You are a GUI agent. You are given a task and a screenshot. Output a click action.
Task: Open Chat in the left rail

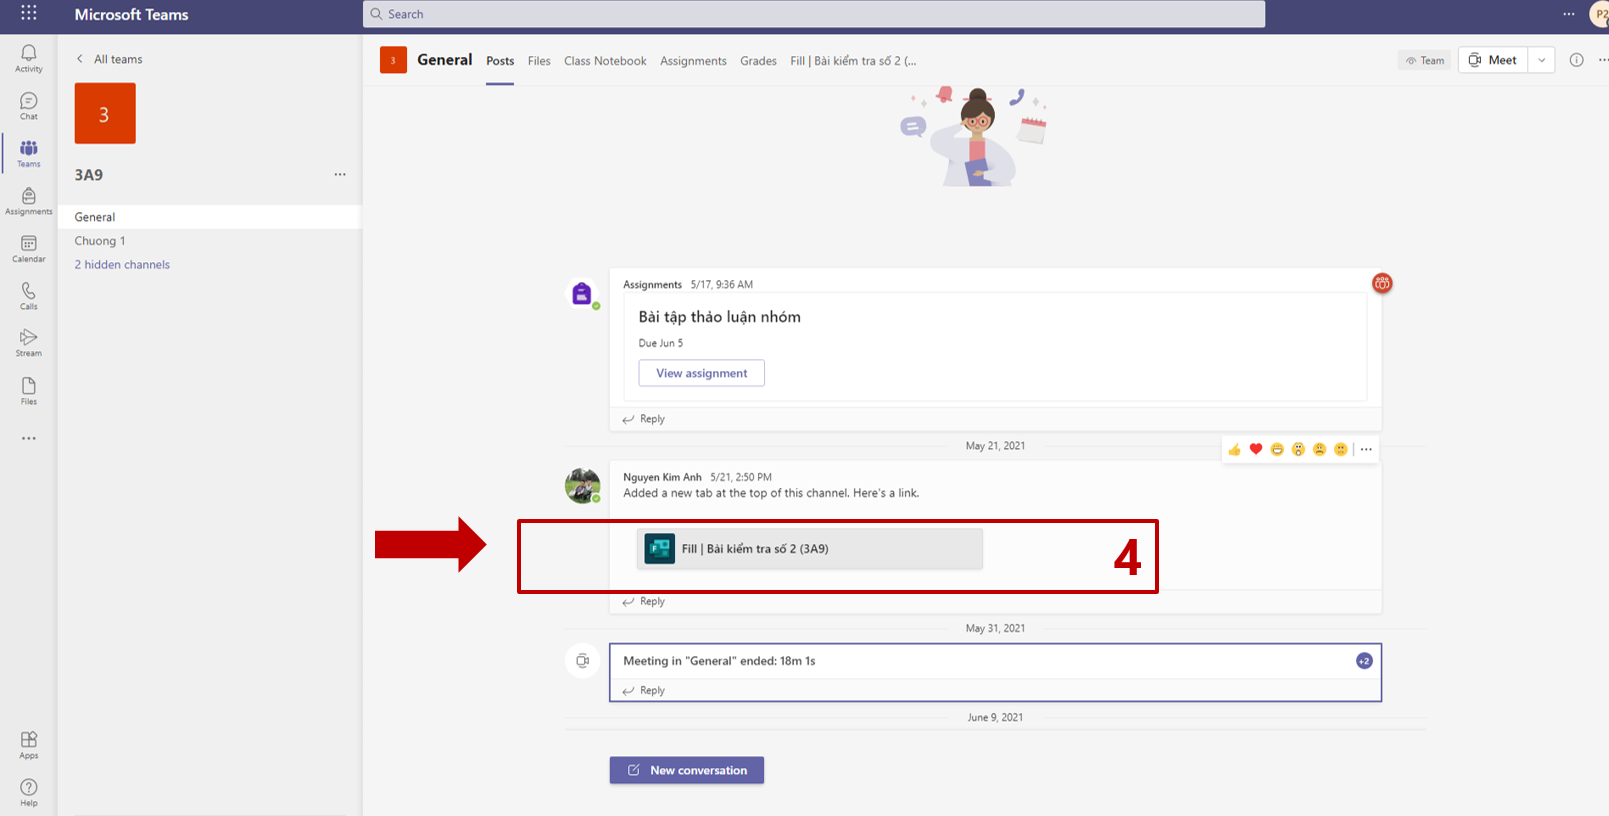(29, 105)
